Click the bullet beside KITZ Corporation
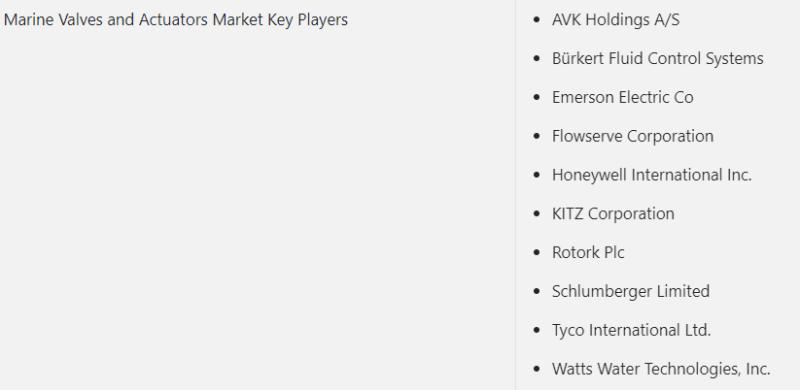800x390 pixels. (x=536, y=214)
